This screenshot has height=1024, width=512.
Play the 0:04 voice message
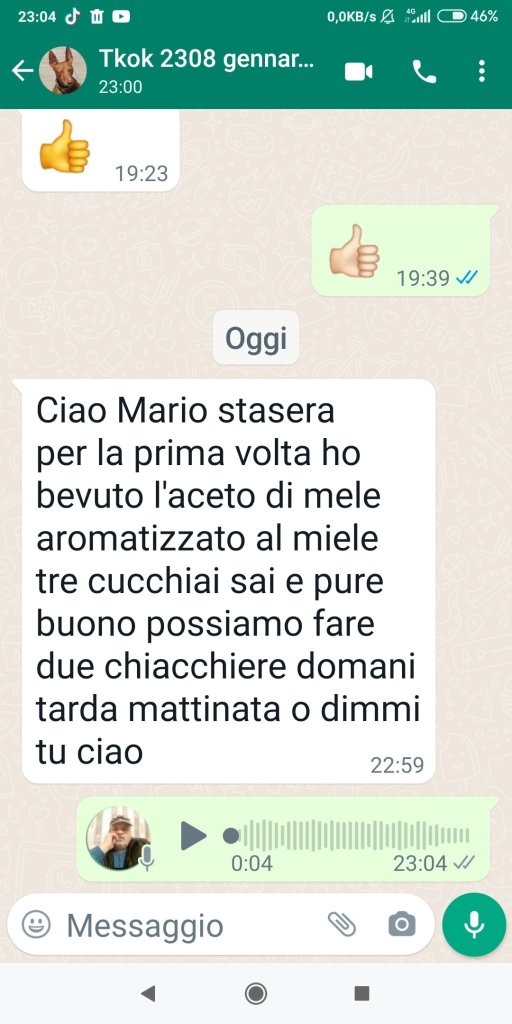pos(193,835)
